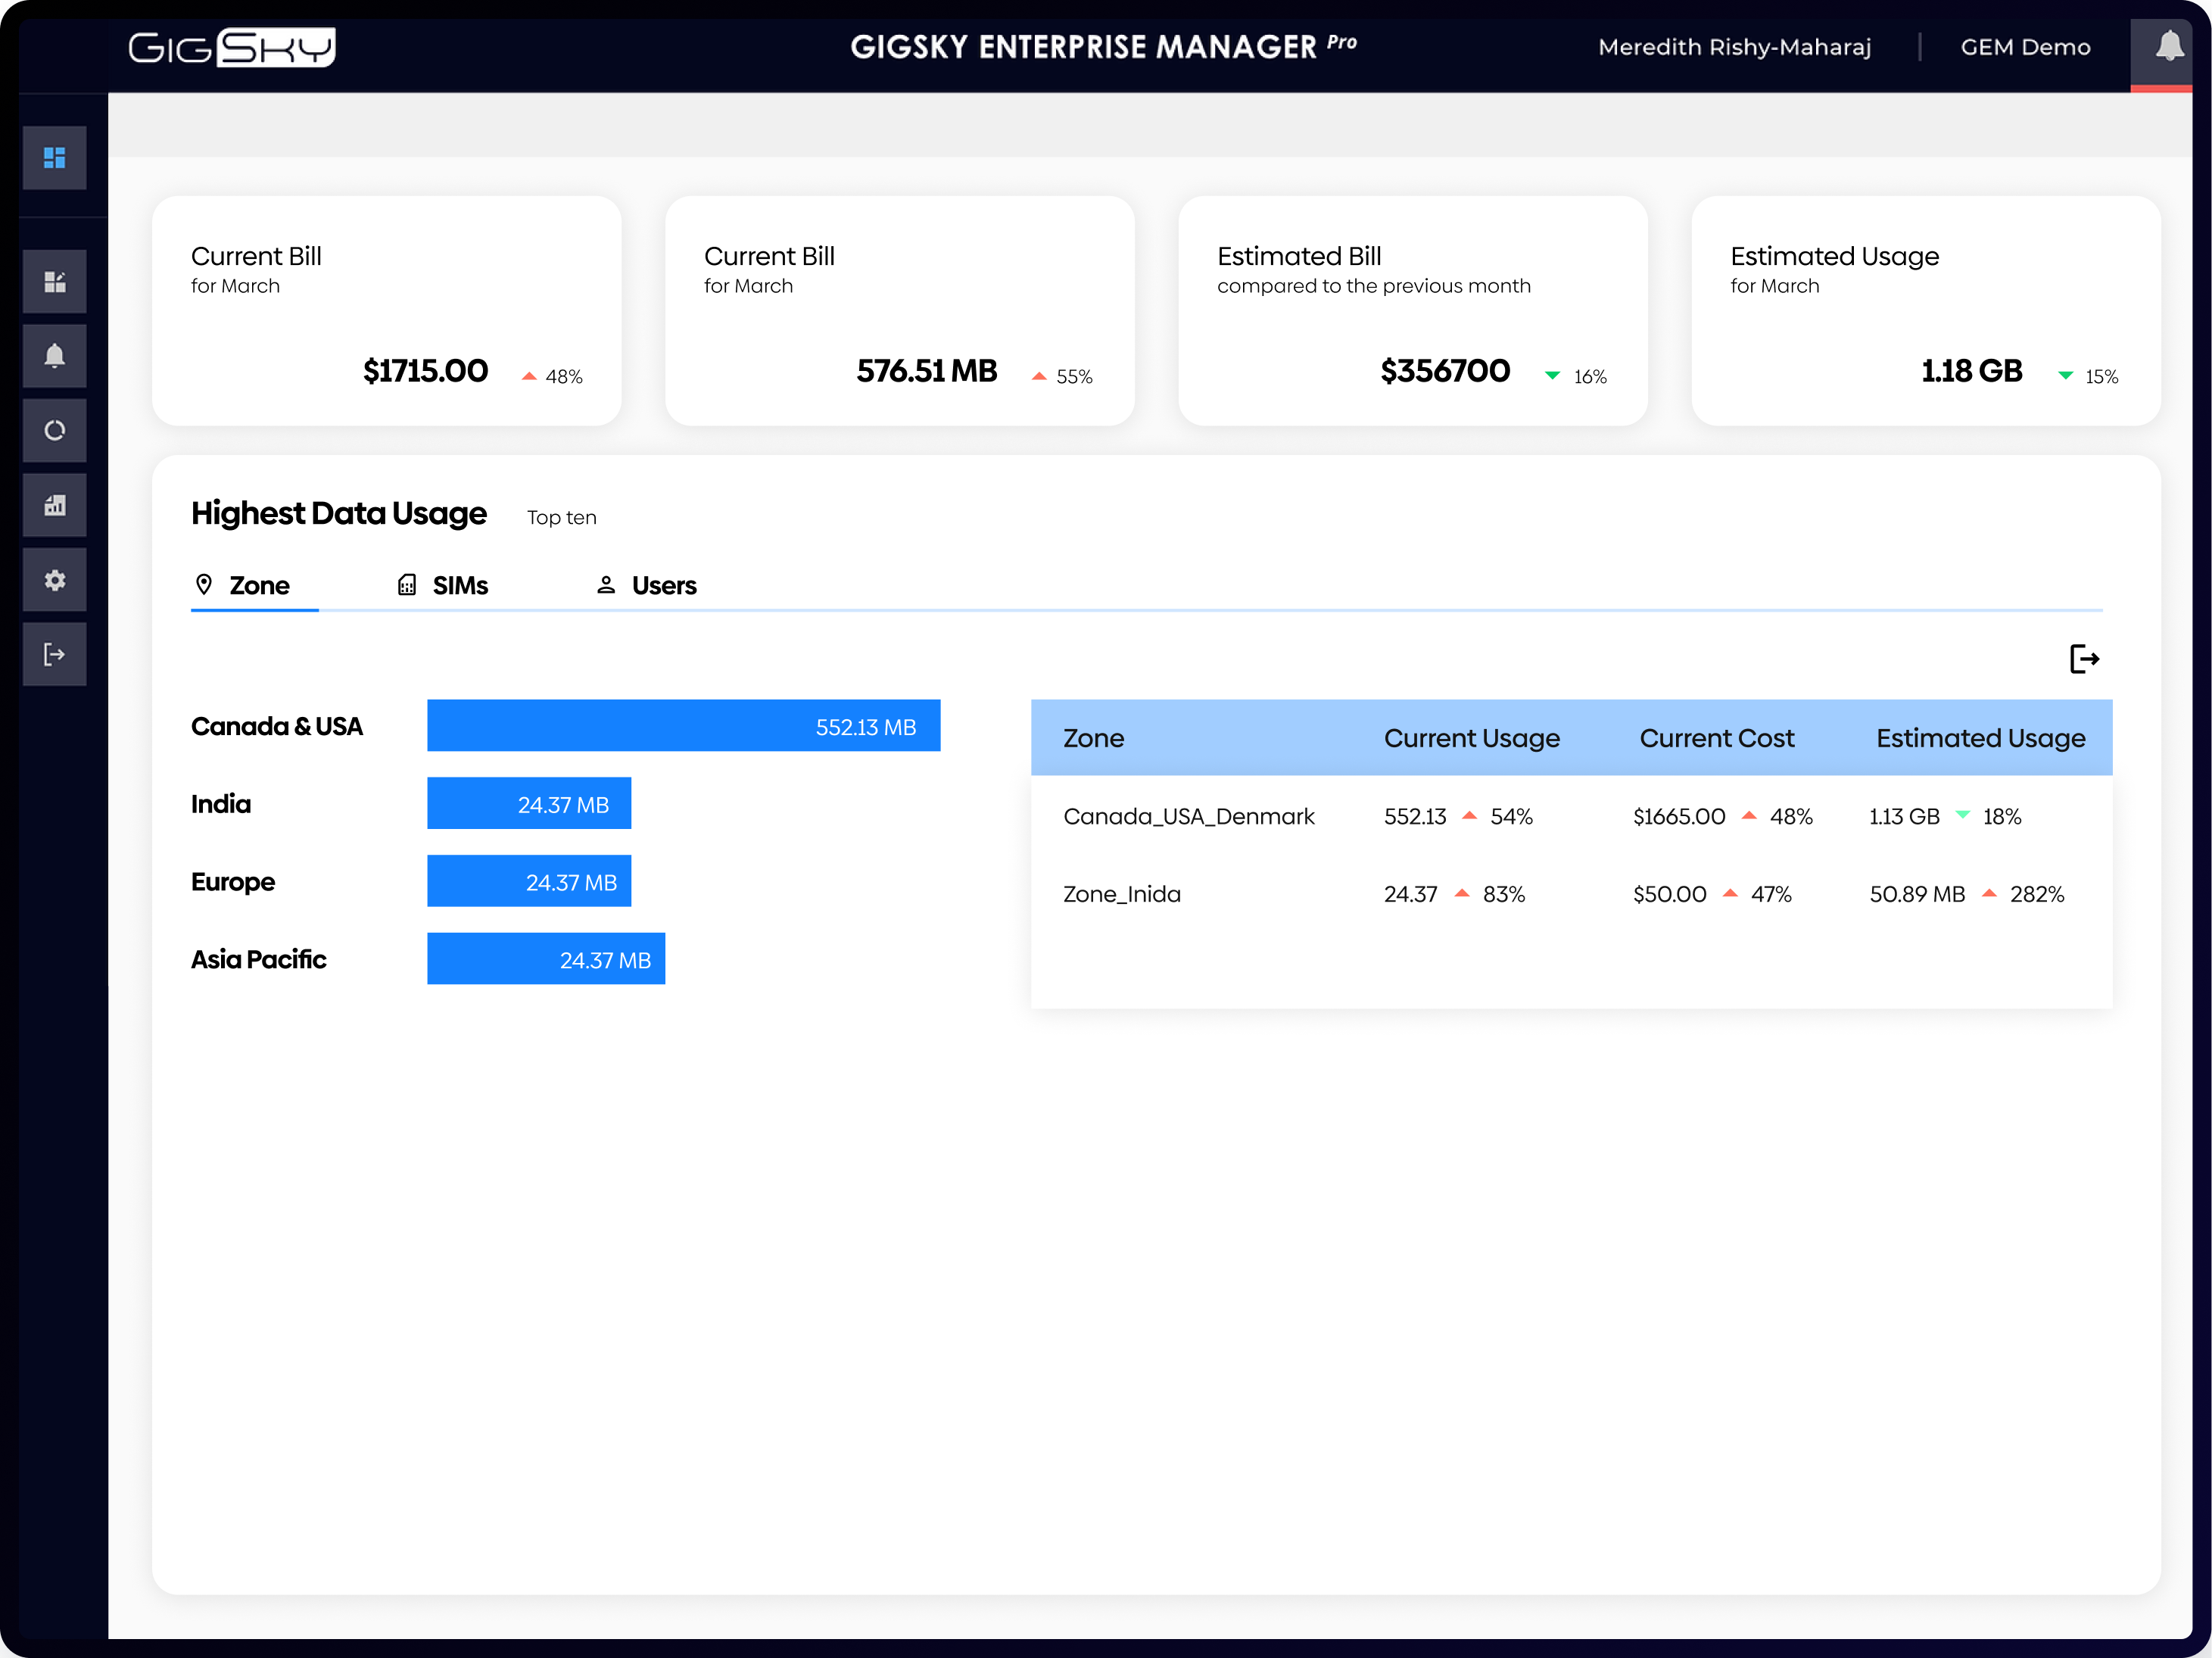The height and width of the screenshot is (1658, 2212).
Task: Click the GigSky logo
Action: click(231, 46)
